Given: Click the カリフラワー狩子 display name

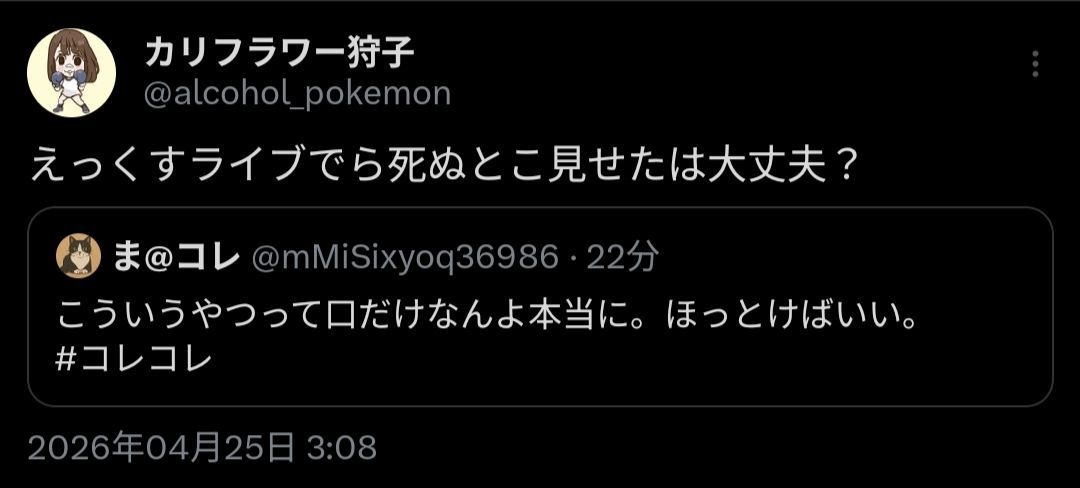Looking at the screenshot, I should click(279, 52).
